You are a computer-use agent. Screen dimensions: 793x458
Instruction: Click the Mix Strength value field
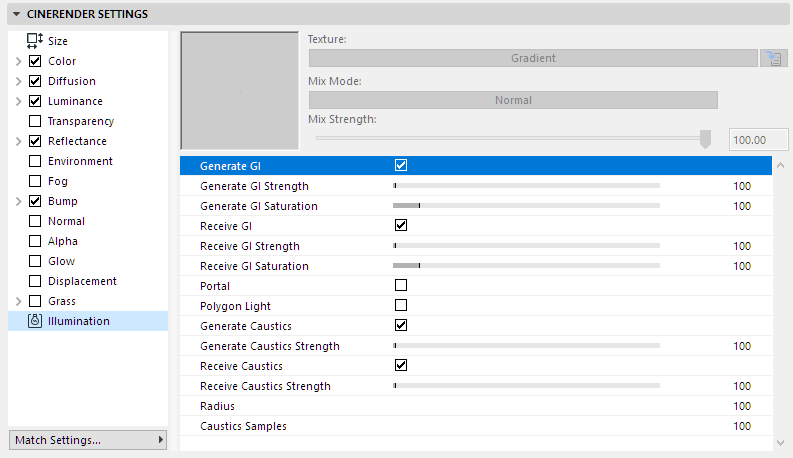[x=758, y=140]
